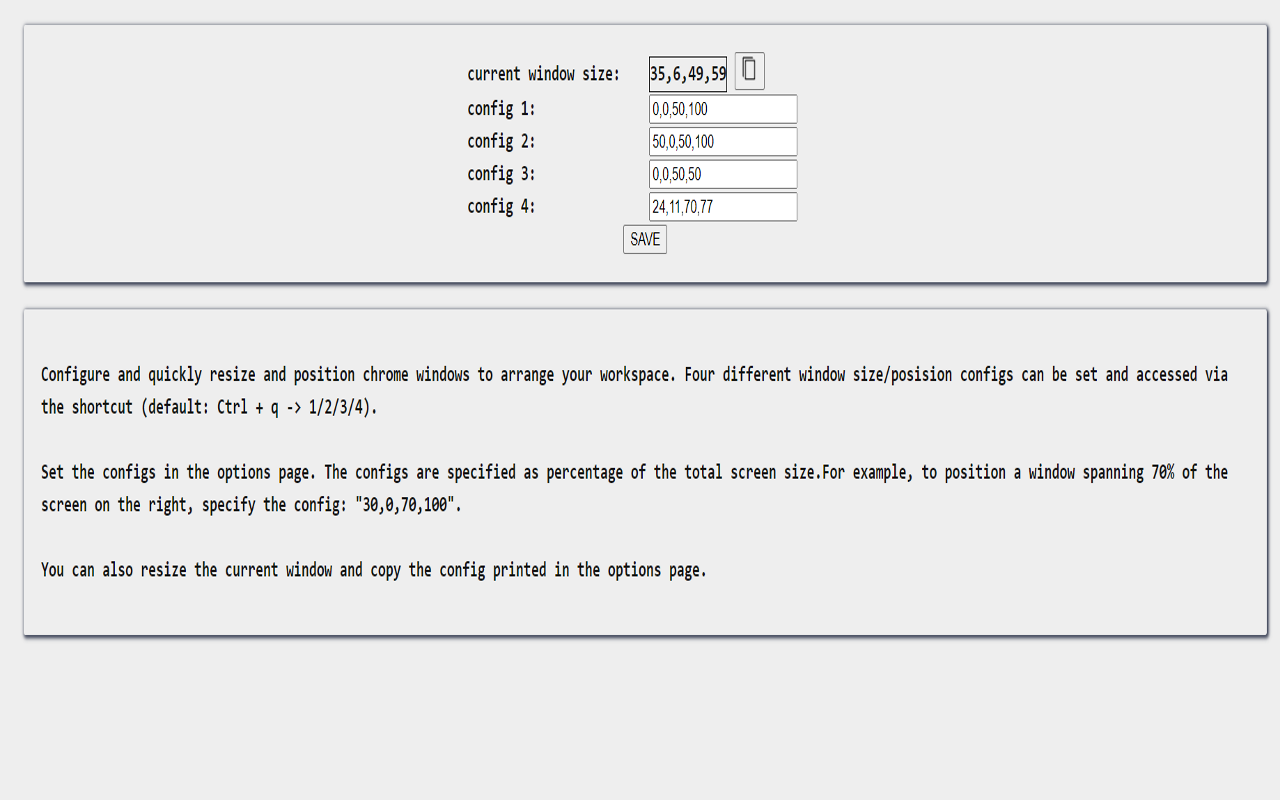Focus the config 1 input field
Viewport: 1280px width, 800px height.
722,109
